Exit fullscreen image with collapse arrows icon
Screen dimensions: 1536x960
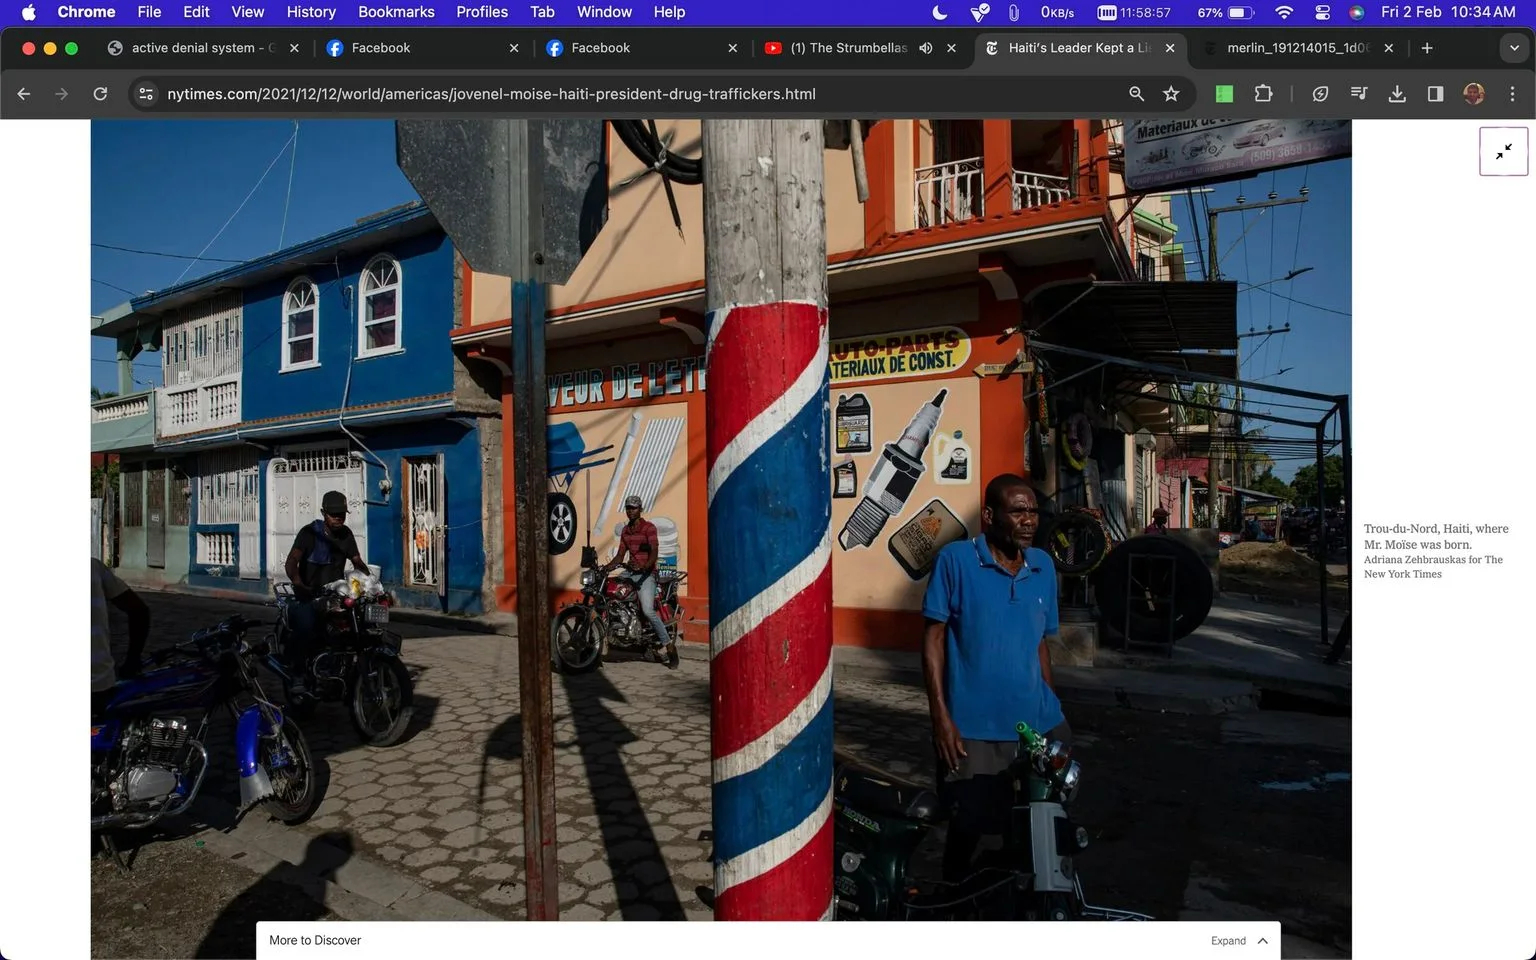[x=1503, y=152]
